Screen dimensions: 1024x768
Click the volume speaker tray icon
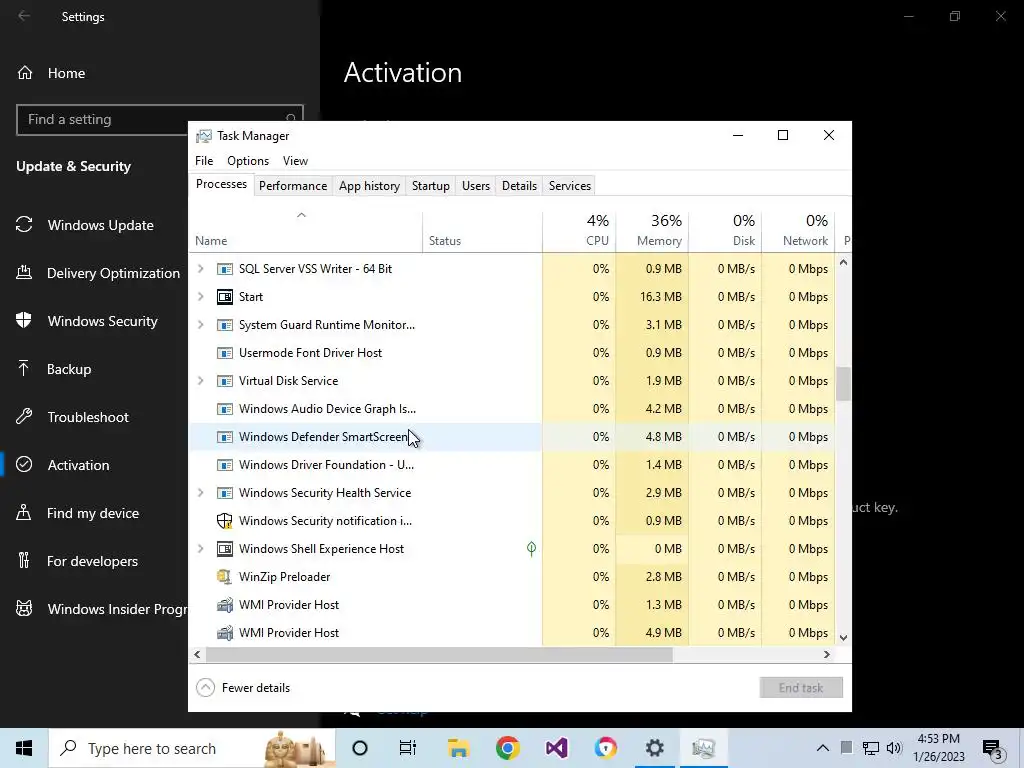coord(894,748)
